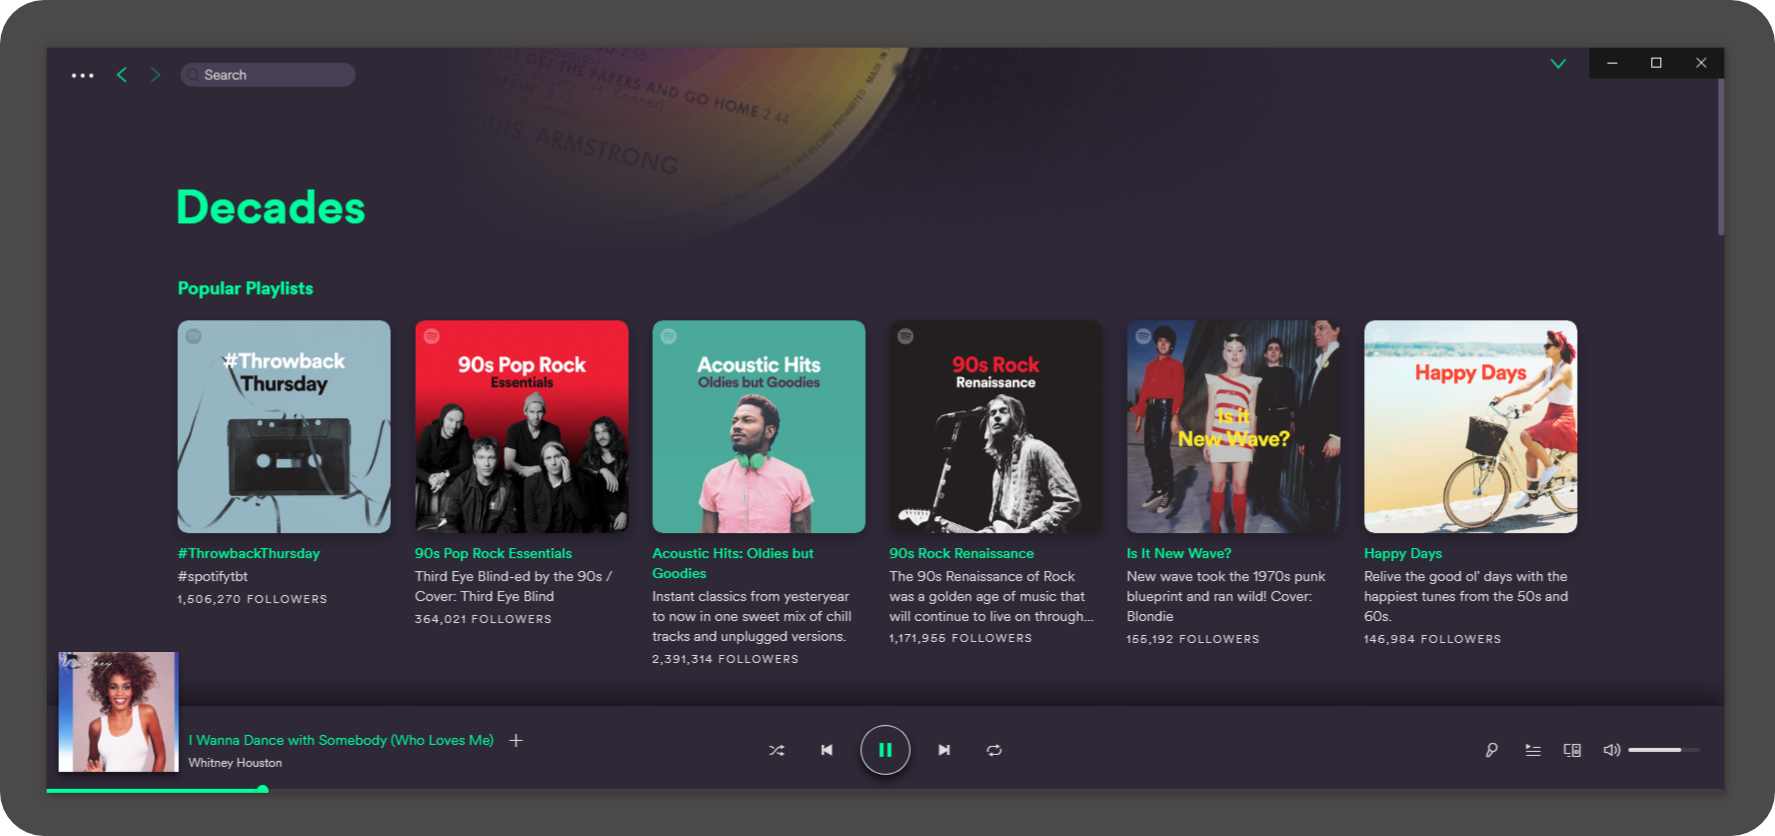The width and height of the screenshot is (1775, 836).
Task: Open Happy Days playlist cover
Action: tap(1471, 427)
